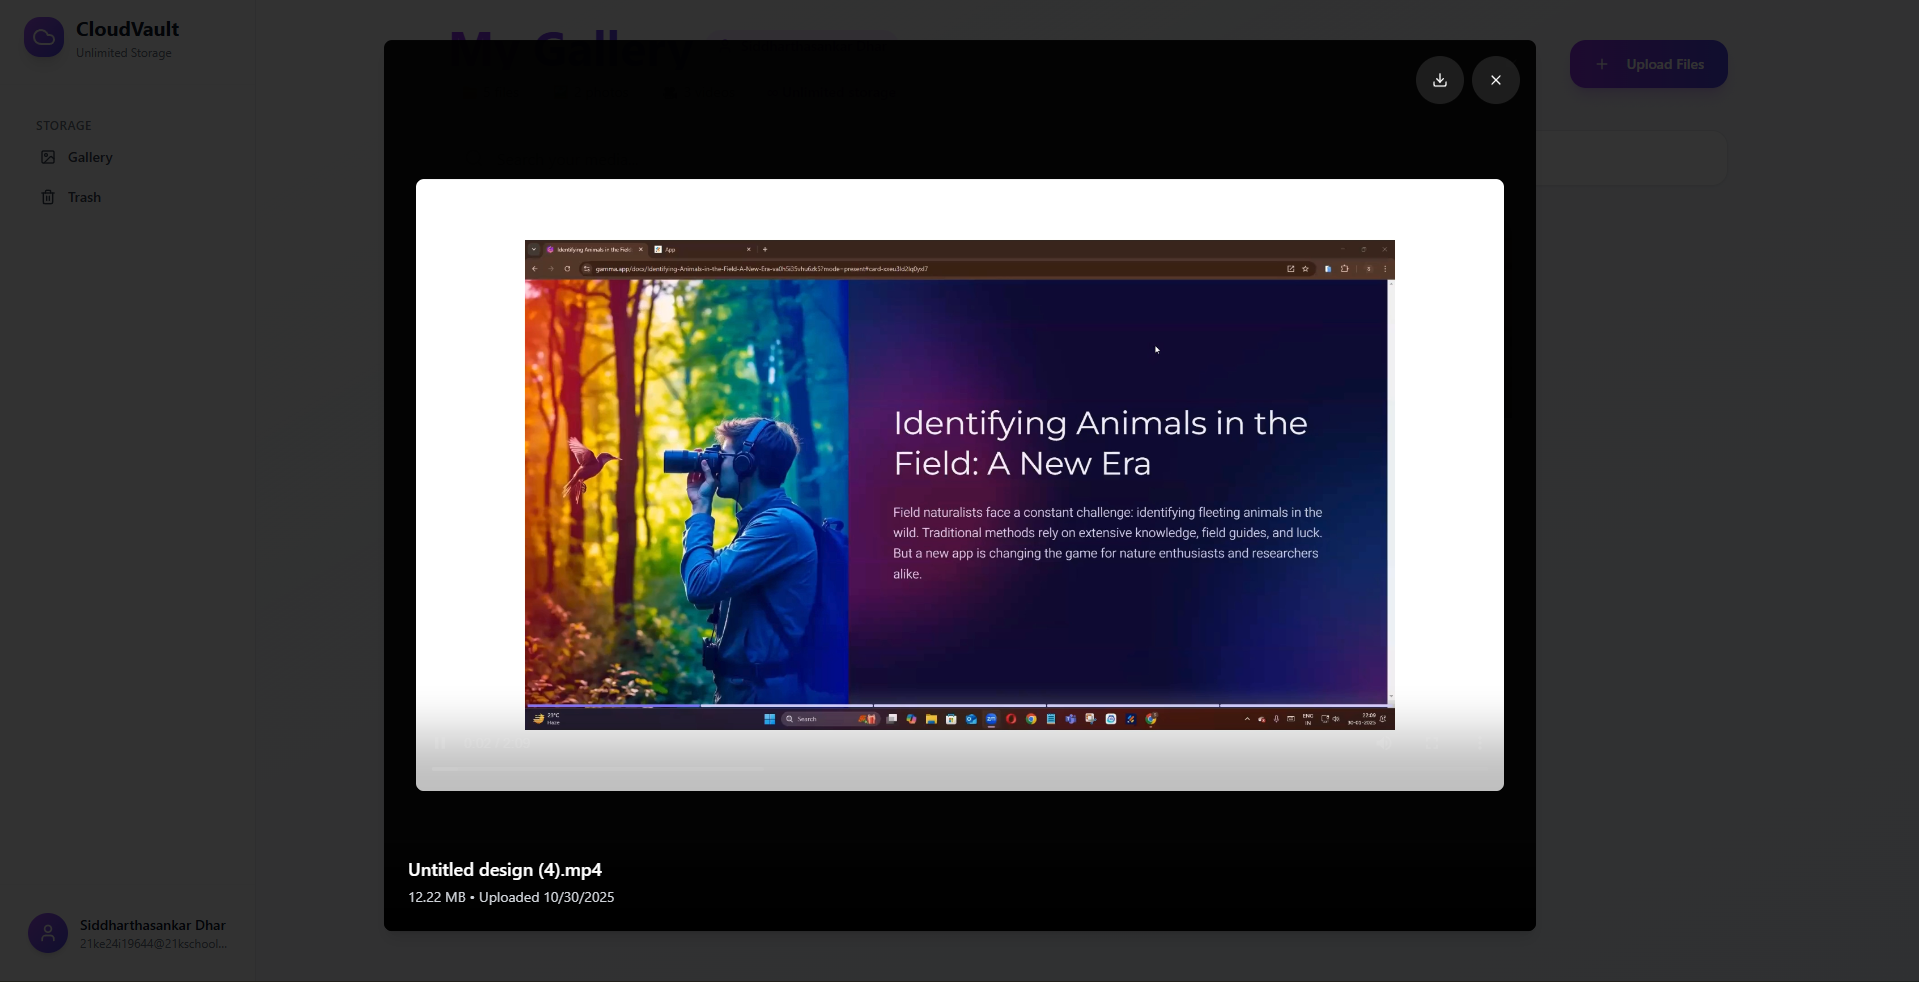The width and height of the screenshot is (1919, 982).
Task: Seek using the video progress bar
Action: (x=960, y=769)
